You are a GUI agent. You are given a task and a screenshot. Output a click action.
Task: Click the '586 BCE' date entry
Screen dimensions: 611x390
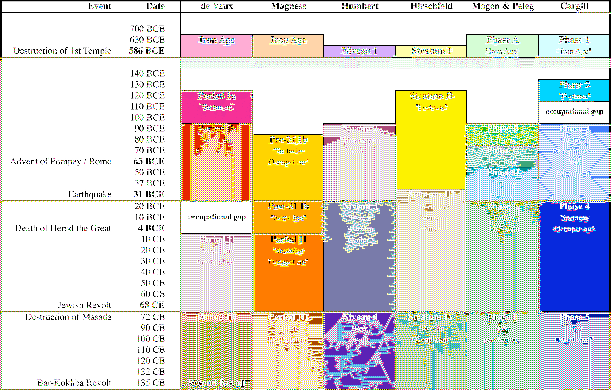pyautogui.click(x=148, y=51)
